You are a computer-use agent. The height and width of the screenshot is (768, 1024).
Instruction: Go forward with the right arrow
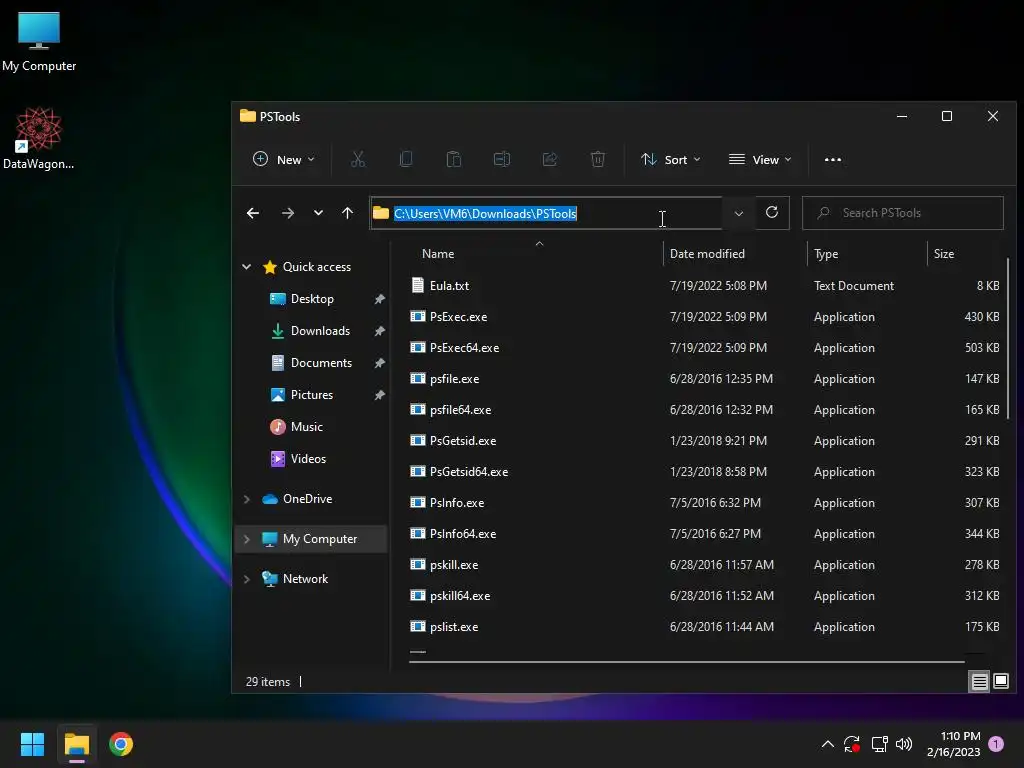tap(287, 213)
